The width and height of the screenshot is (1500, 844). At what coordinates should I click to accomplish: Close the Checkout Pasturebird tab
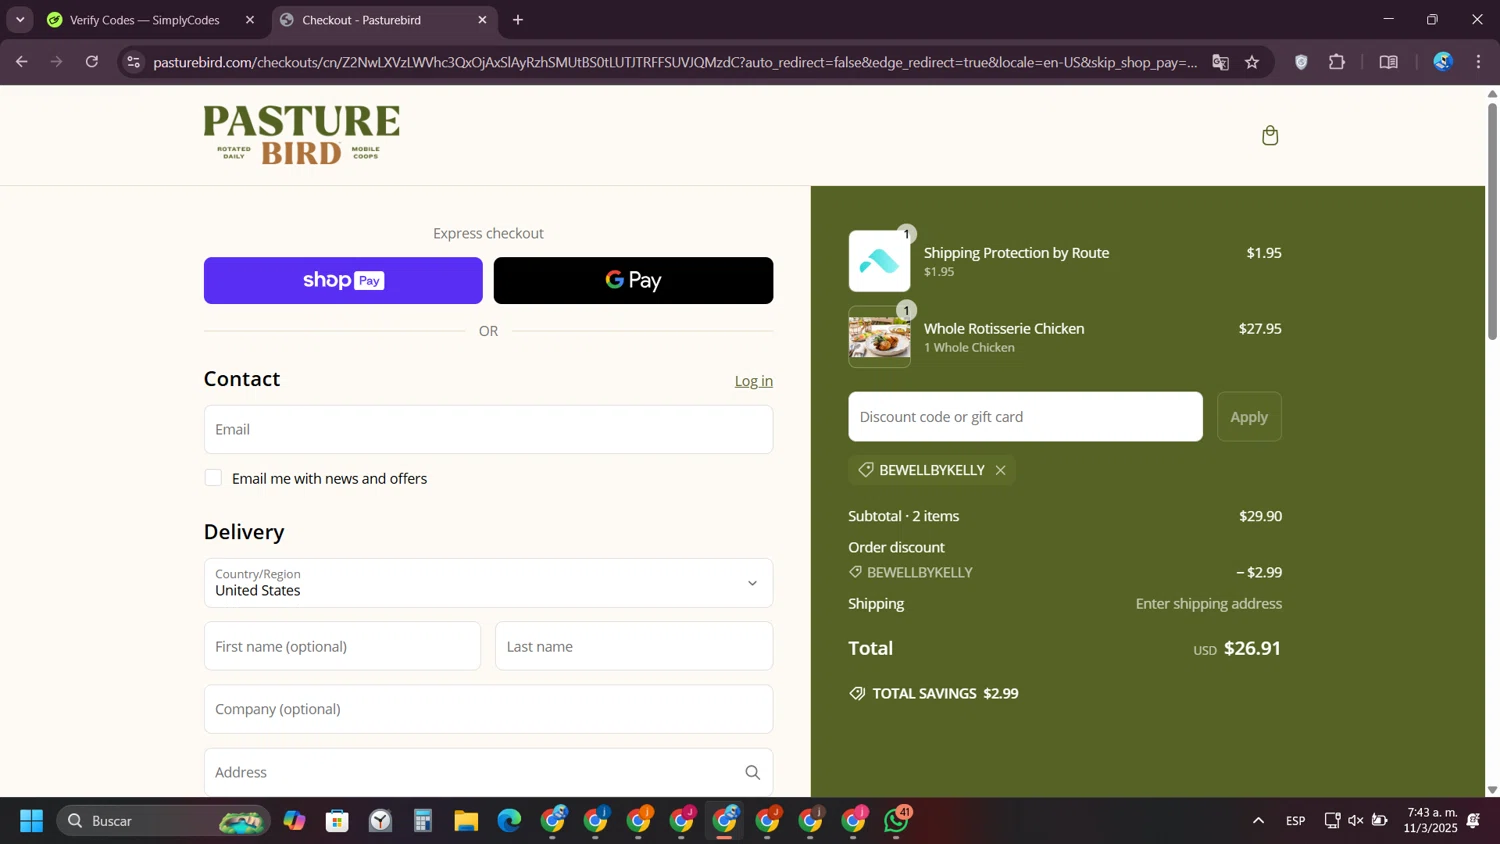coord(482,20)
